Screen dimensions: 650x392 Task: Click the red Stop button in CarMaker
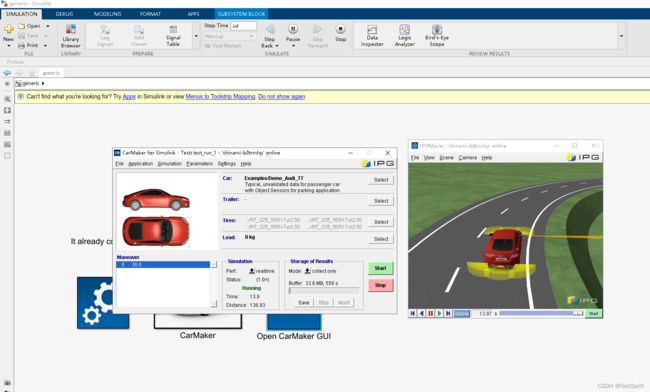point(381,285)
